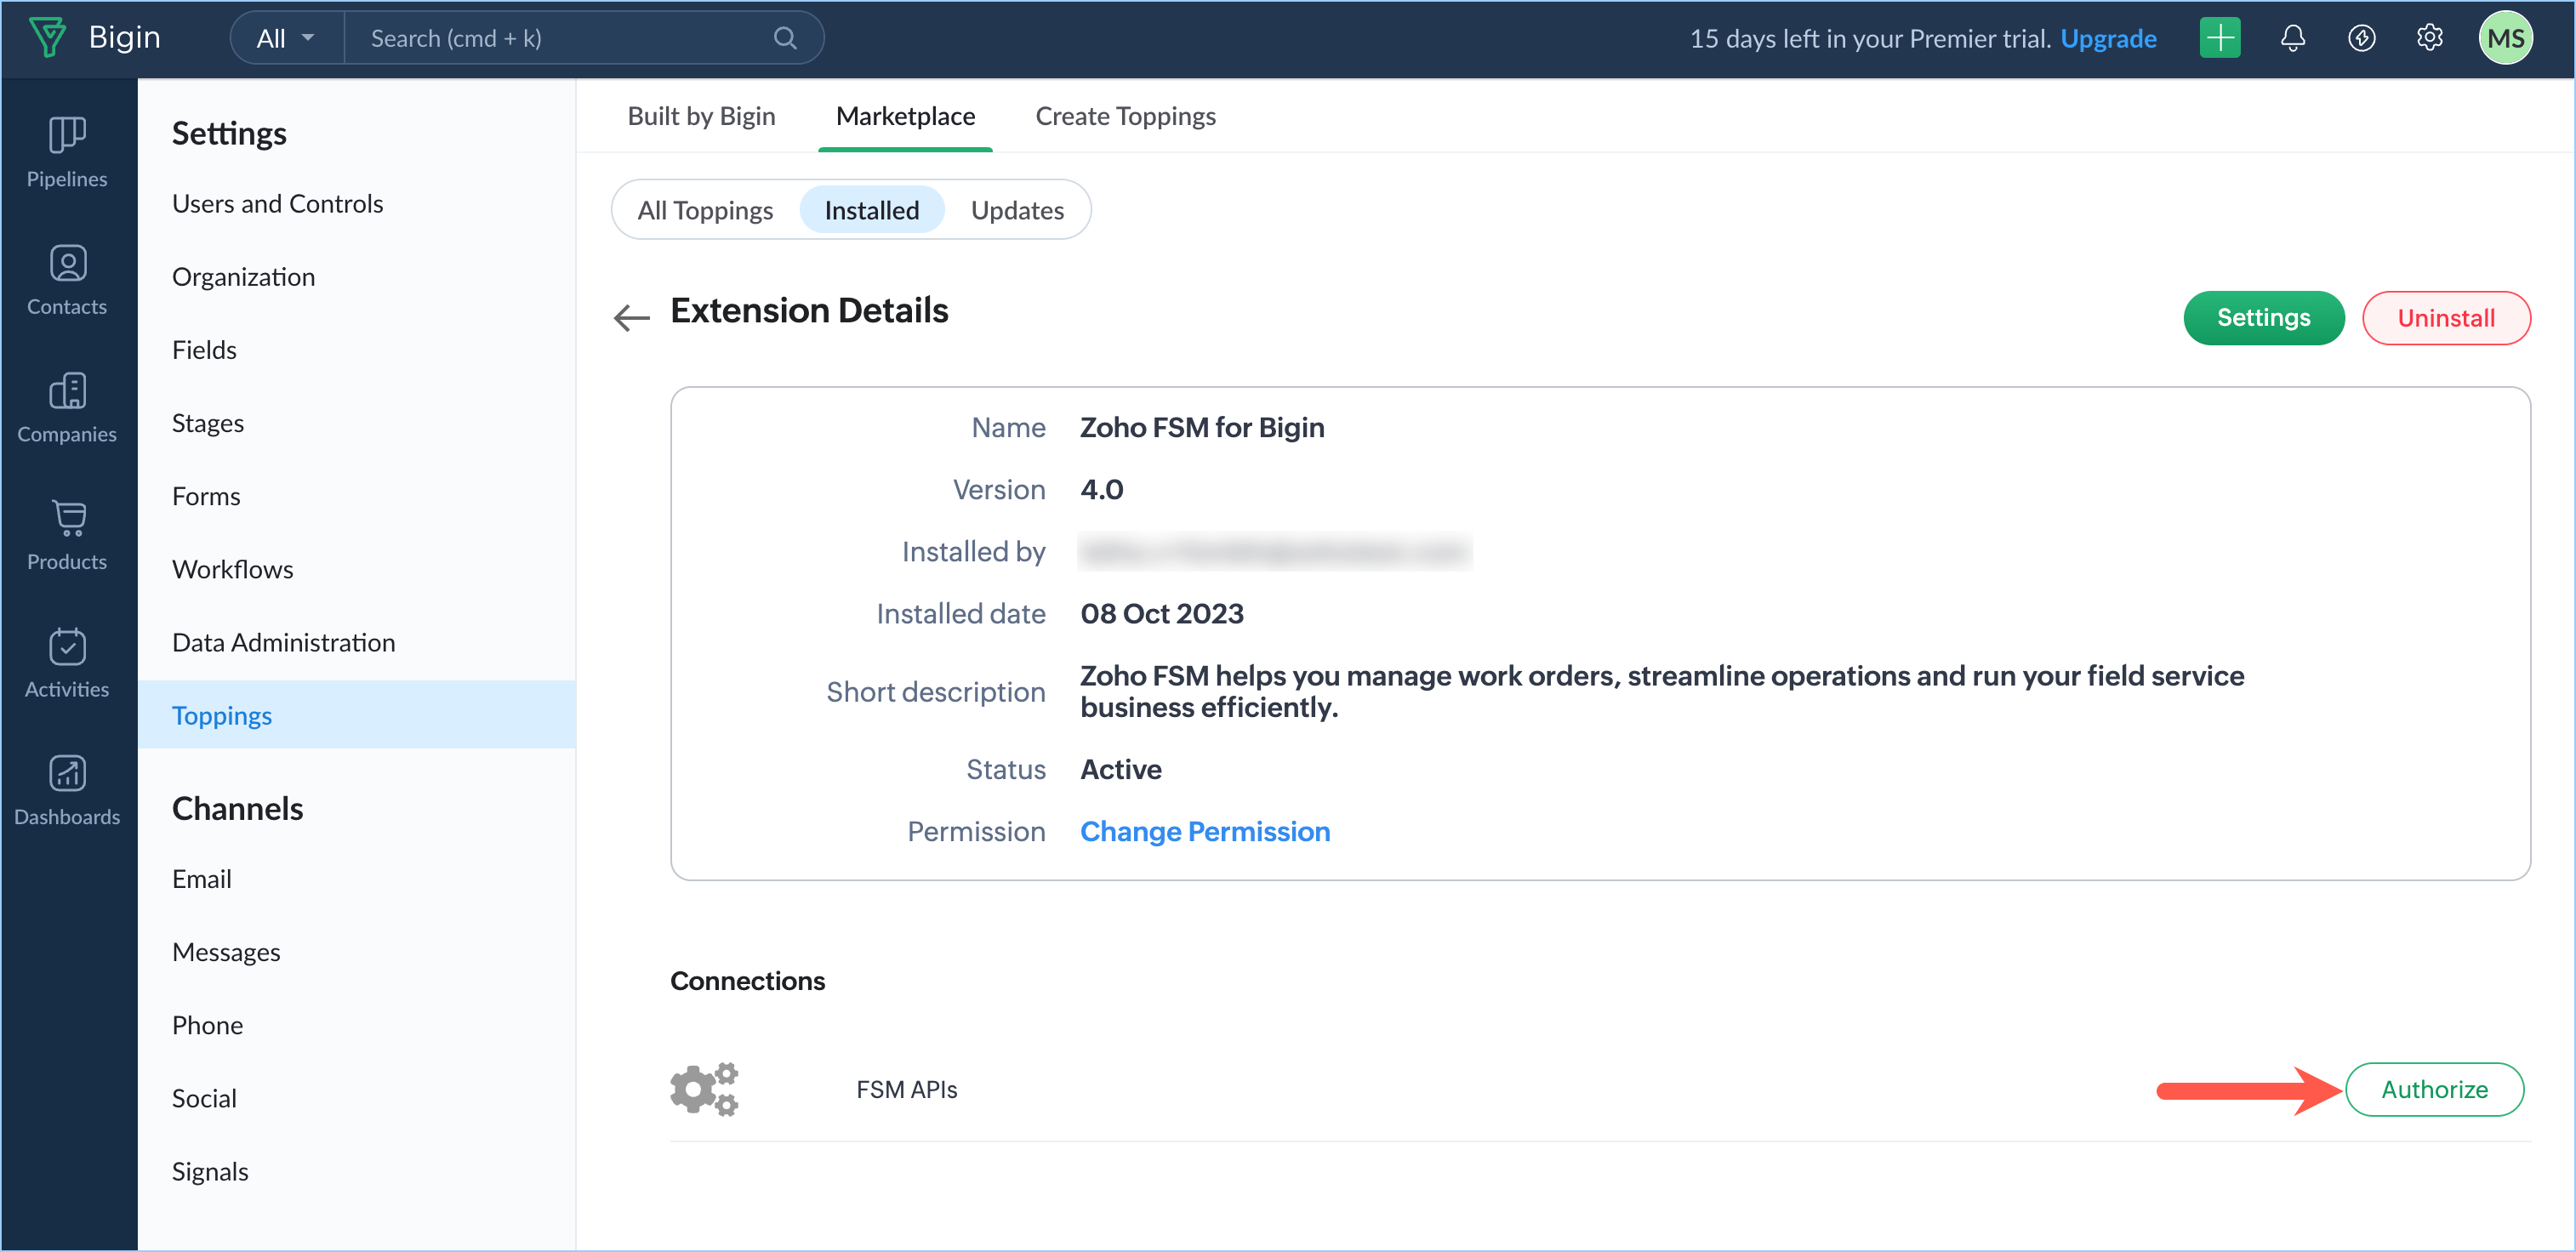Switch to the Built by Bigin tab
Screen dimensions: 2576x1252
tap(702, 116)
